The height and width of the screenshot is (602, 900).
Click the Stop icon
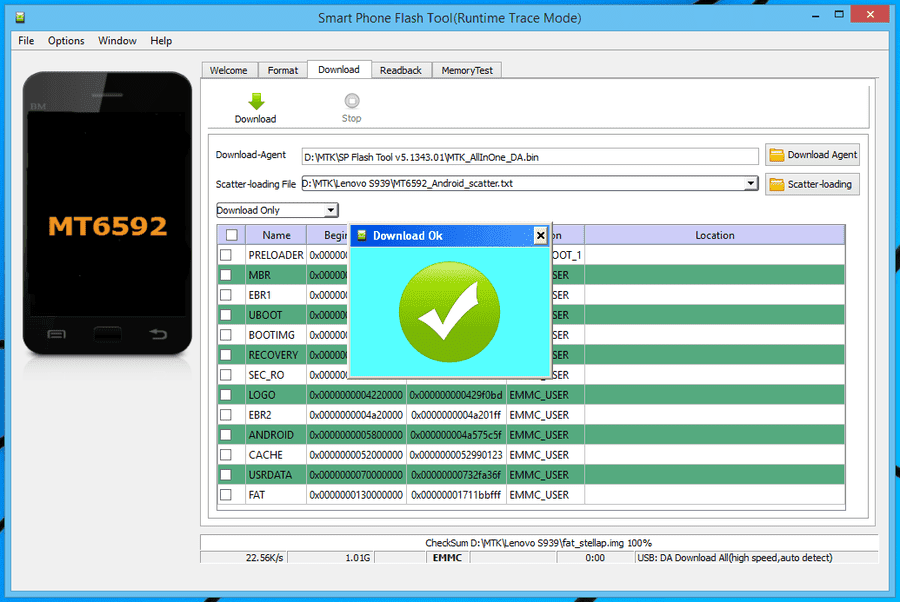(x=352, y=101)
